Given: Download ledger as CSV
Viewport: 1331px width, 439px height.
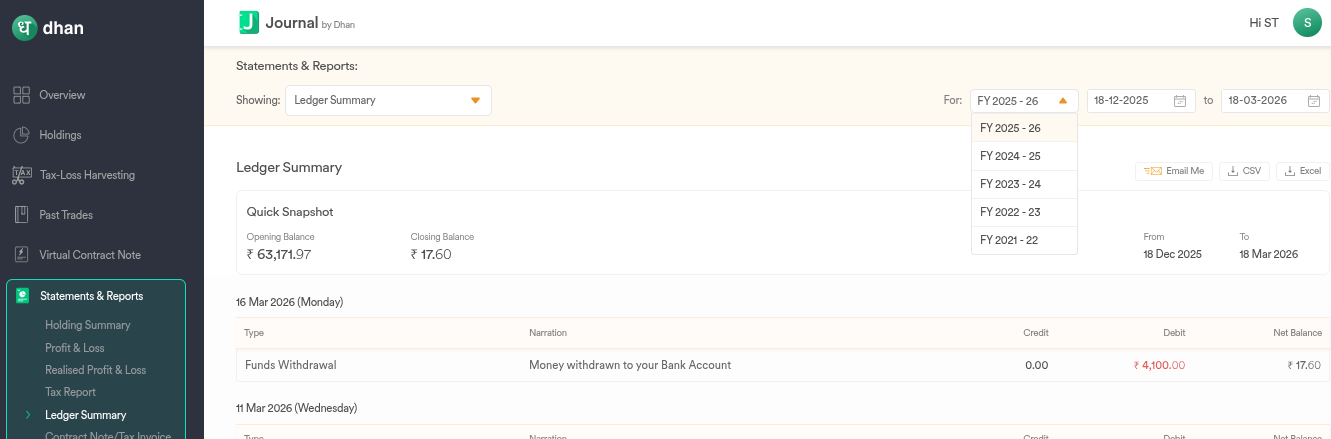Looking at the screenshot, I should 1244,171.
